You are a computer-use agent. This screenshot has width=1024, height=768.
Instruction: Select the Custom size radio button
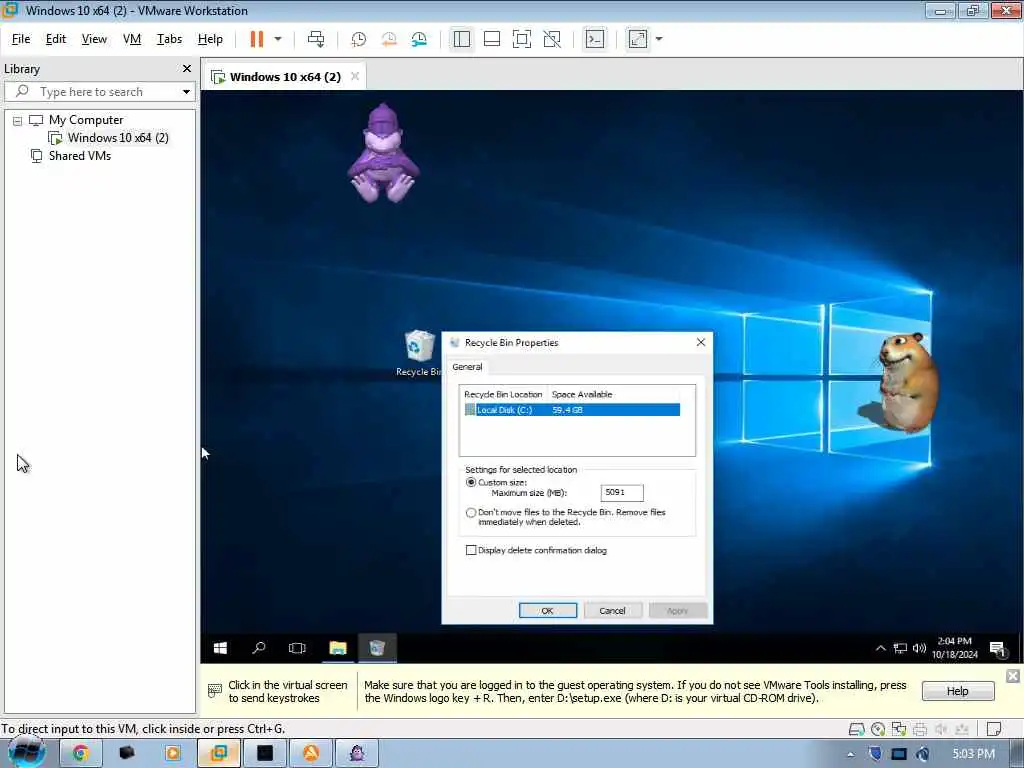tap(471, 483)
